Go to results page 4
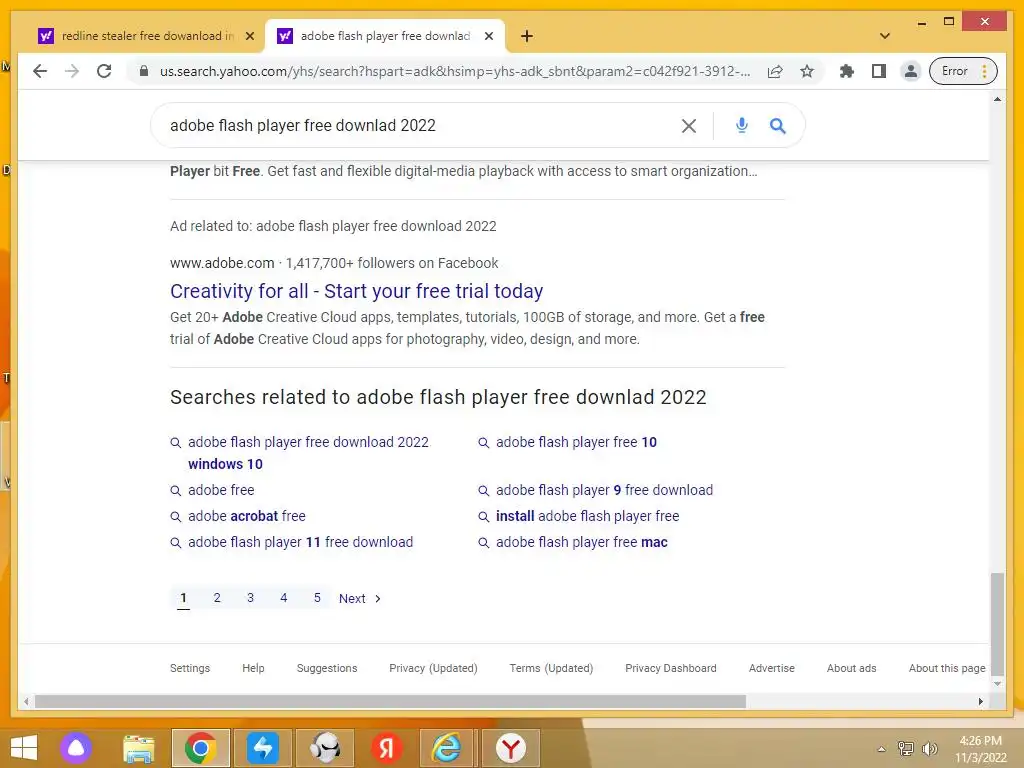 (x=283, y=598)
